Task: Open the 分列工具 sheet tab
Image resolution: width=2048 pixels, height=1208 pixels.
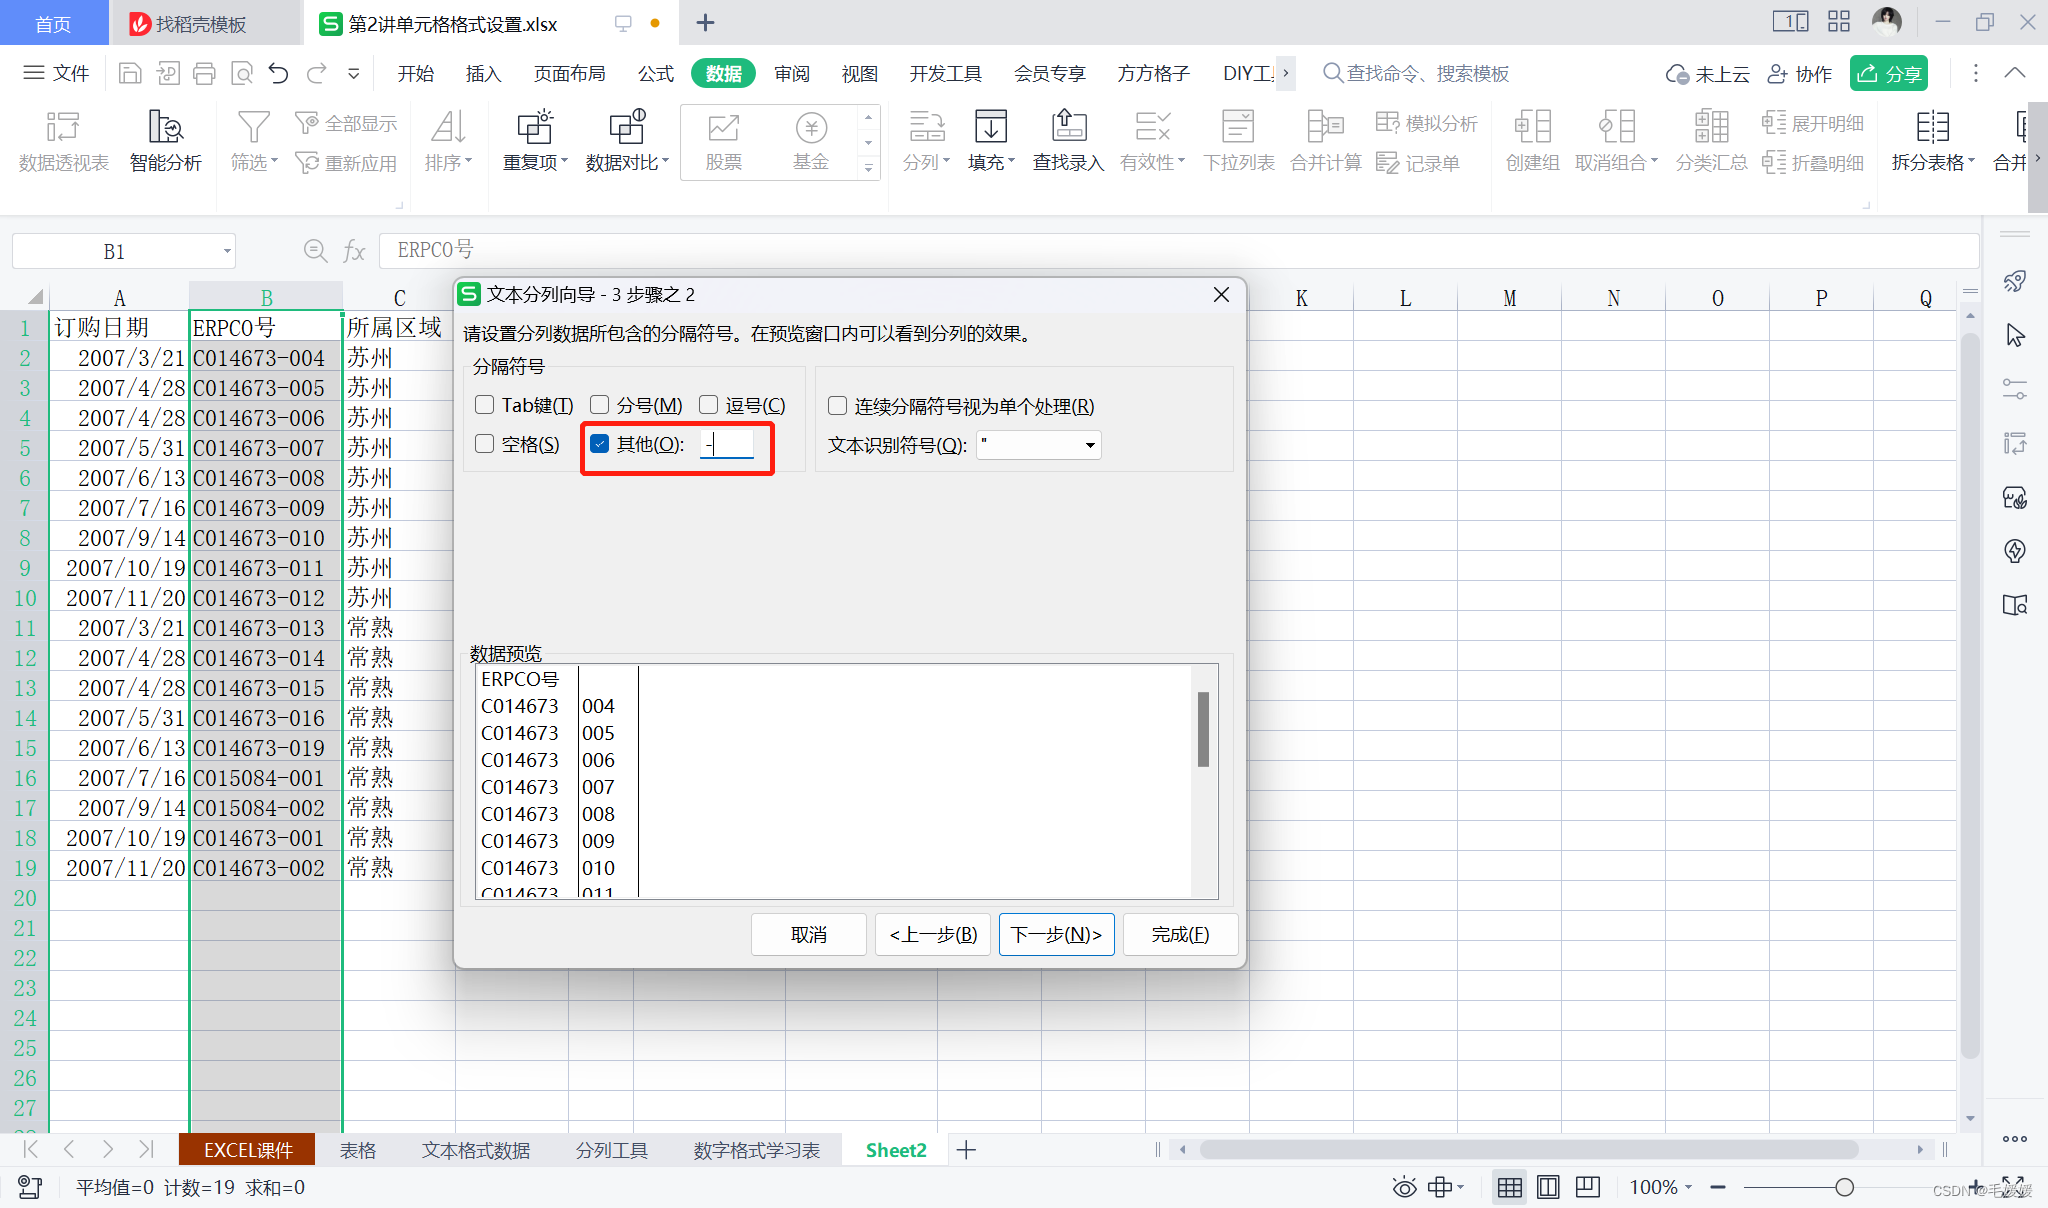Action: (611, 1150)
